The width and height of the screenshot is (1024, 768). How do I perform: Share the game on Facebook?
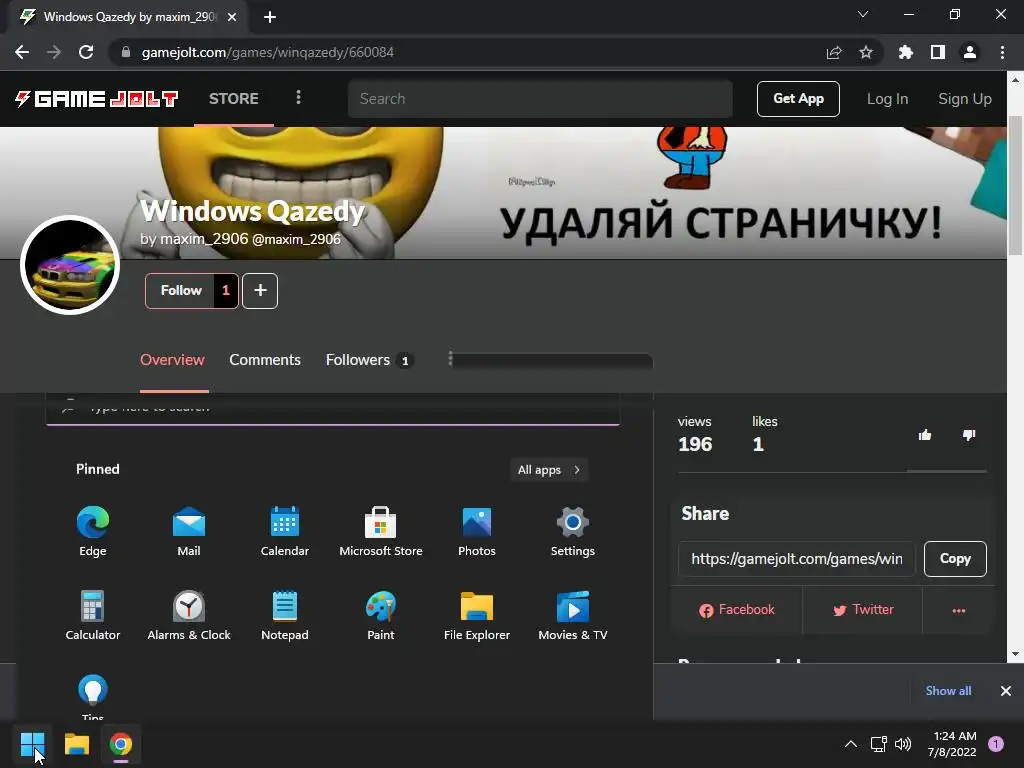[x=737, y=610]
